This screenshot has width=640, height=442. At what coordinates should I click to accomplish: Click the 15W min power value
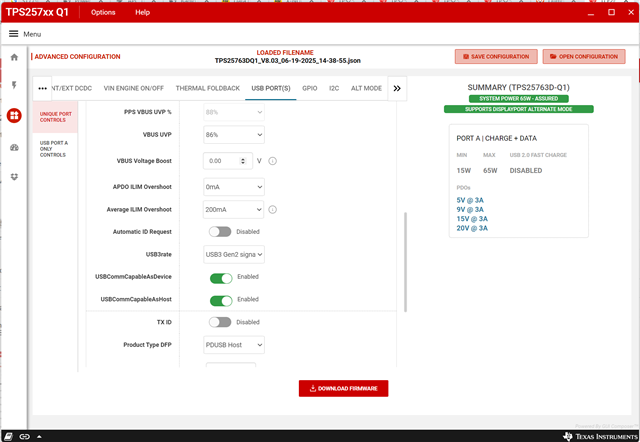tap(464, 171)
